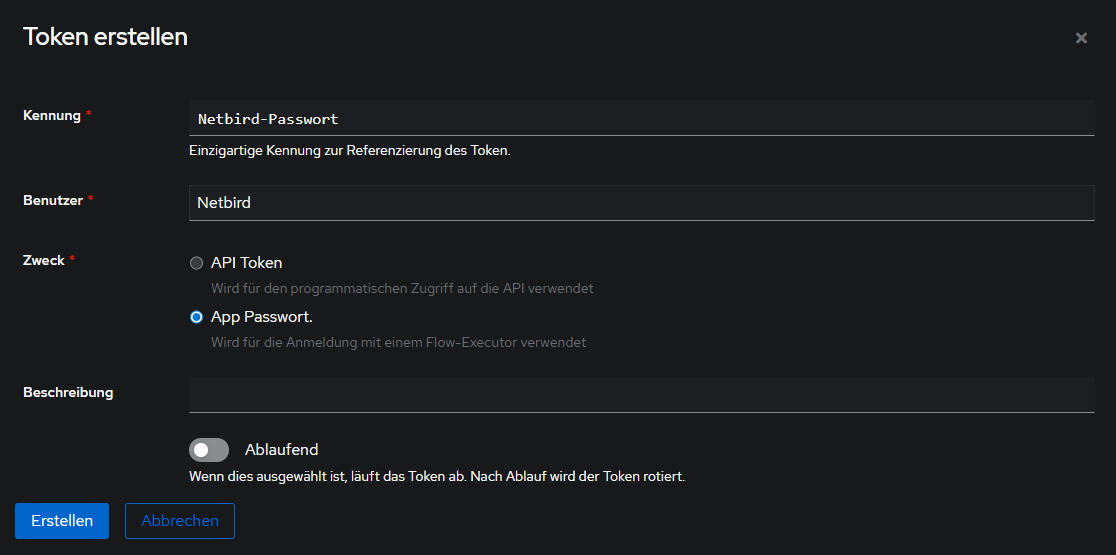Click the Zweck section label
Image resolution: width=1116 pixels, height=555 pixels.
(44, 260)
